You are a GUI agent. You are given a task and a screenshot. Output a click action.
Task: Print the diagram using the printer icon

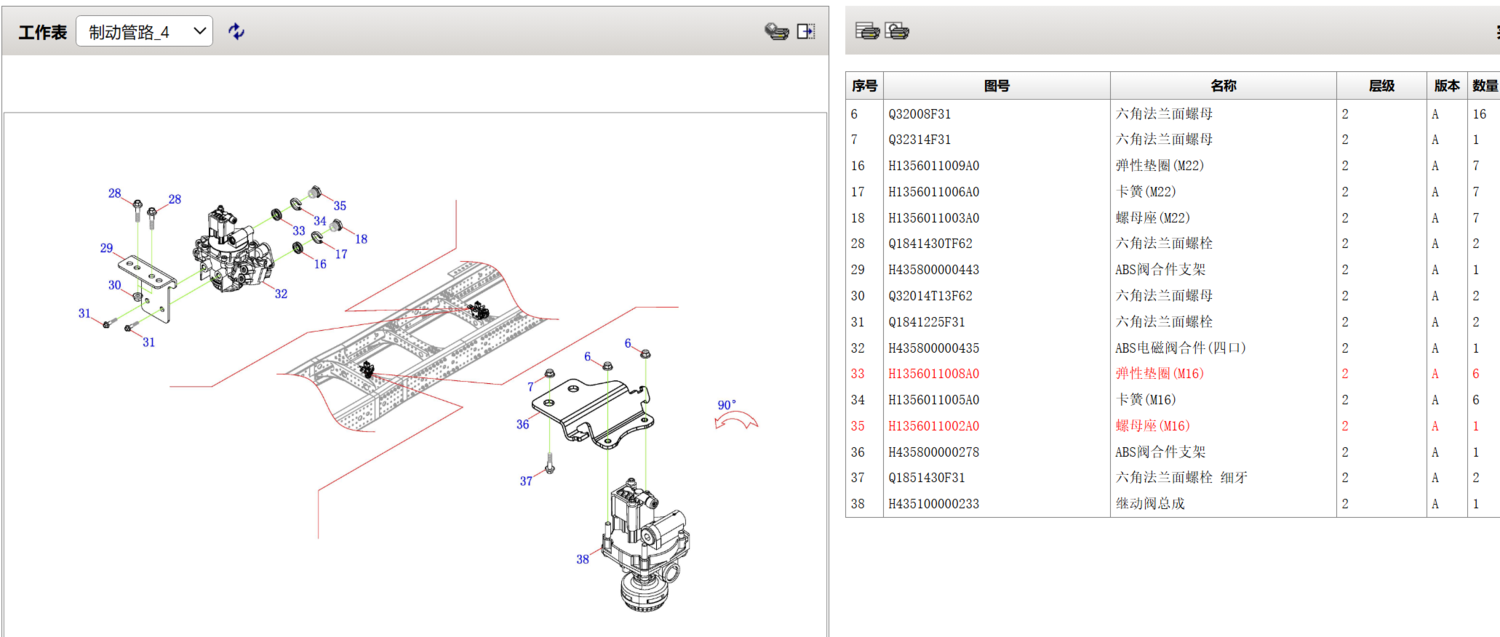[x=776, y=32]
